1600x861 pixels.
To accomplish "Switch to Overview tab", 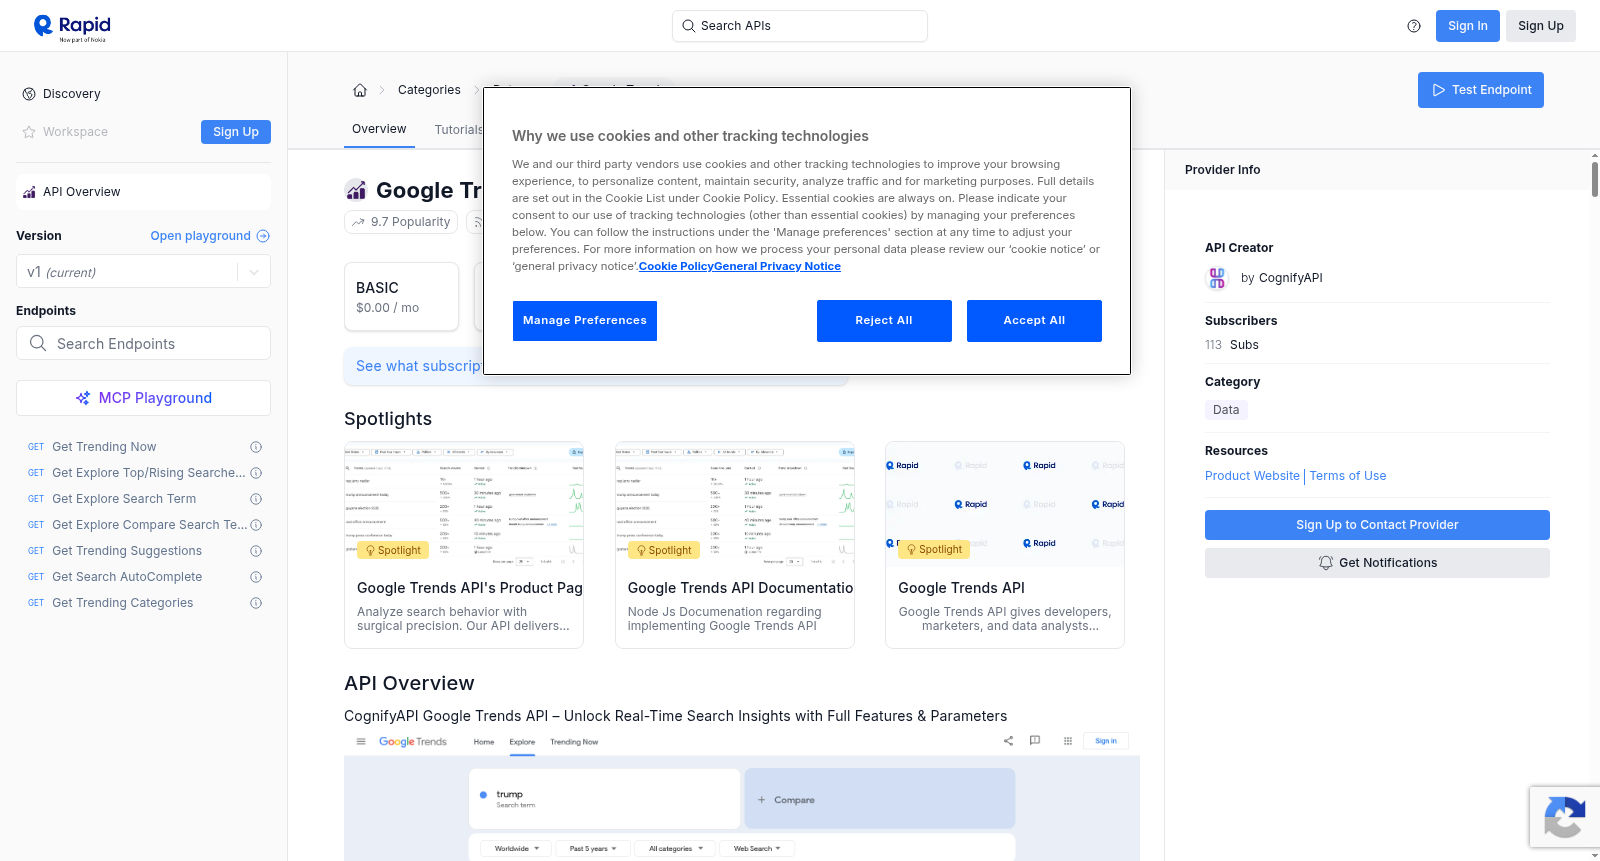I will (379, 129).
